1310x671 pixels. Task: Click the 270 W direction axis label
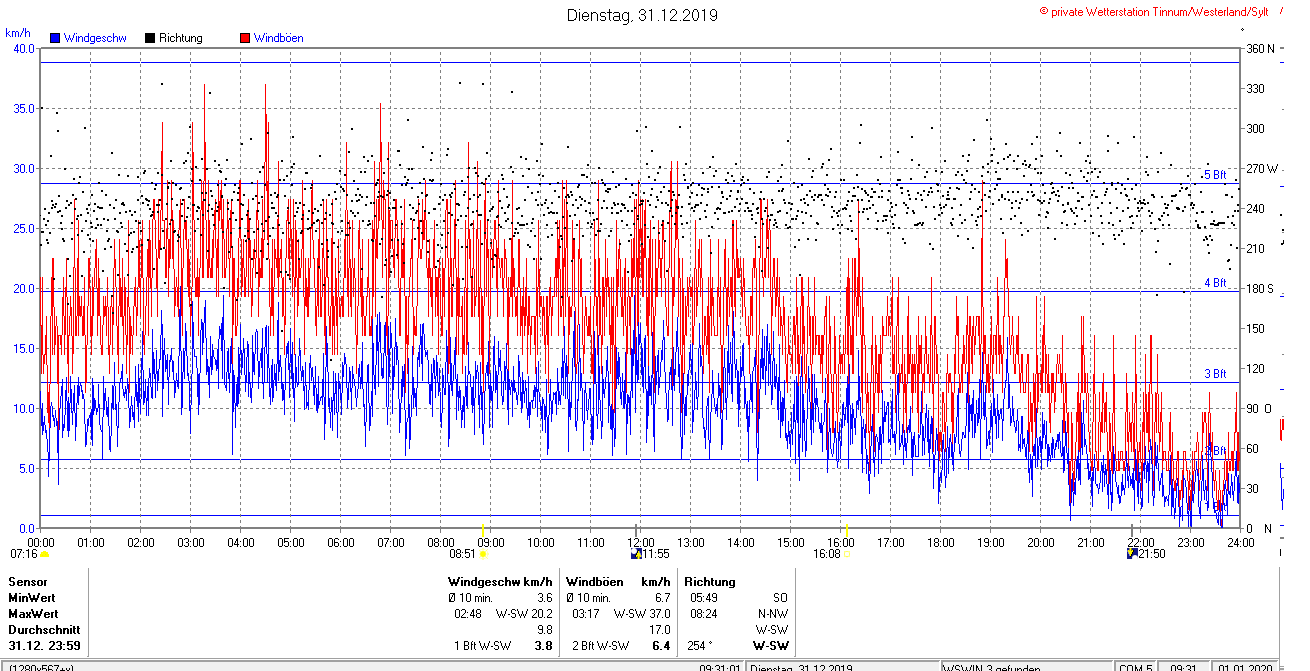(x=1261, y=168)
